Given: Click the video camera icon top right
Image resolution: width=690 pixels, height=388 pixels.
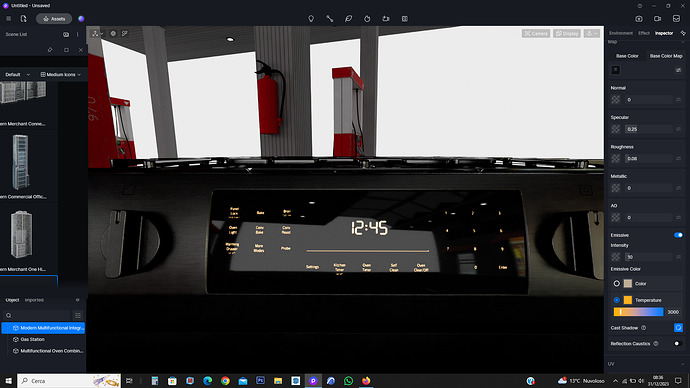Looking at the screenshot, I should pos(657,18).
